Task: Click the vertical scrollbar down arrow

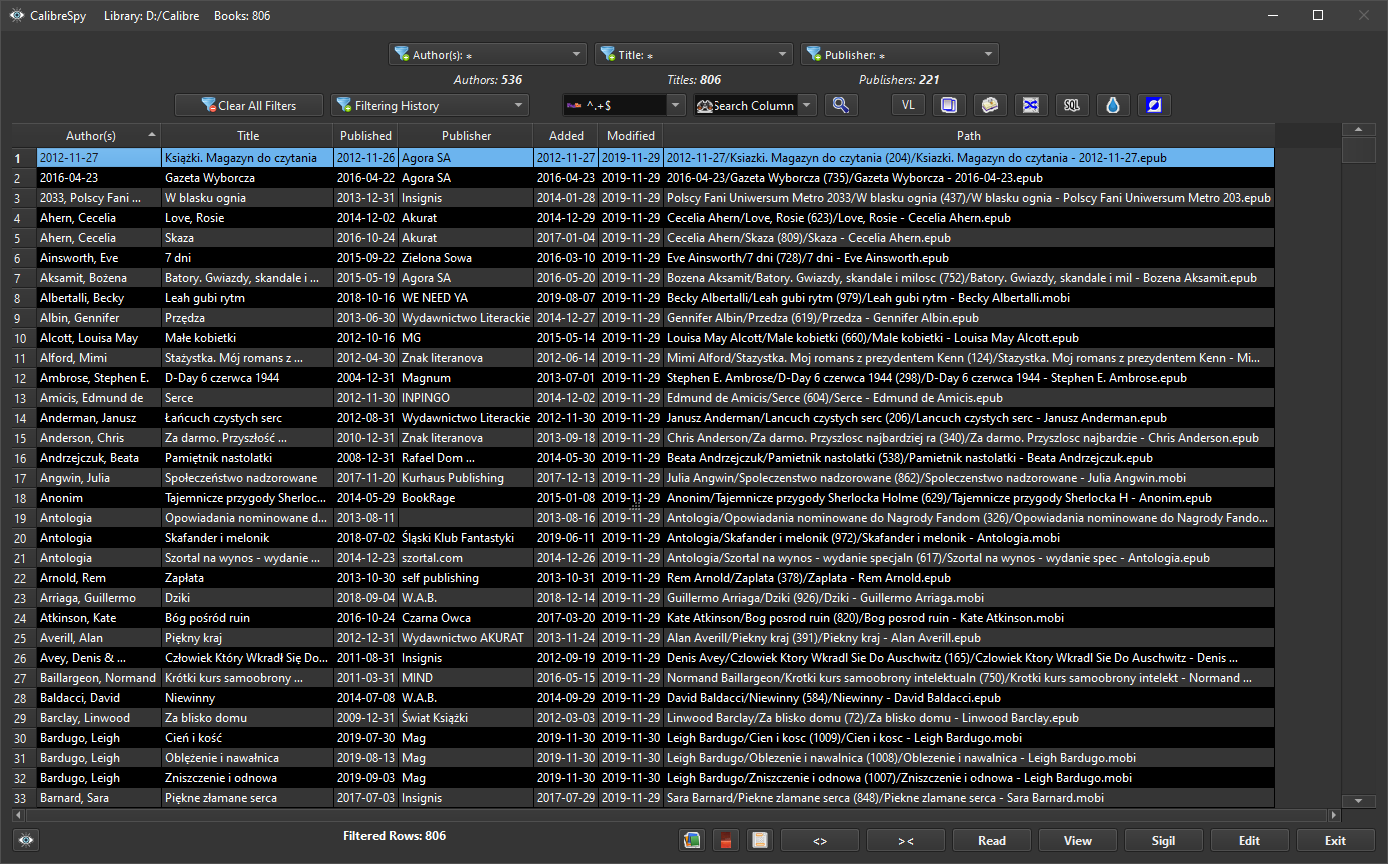Action: click(1358, 801)
